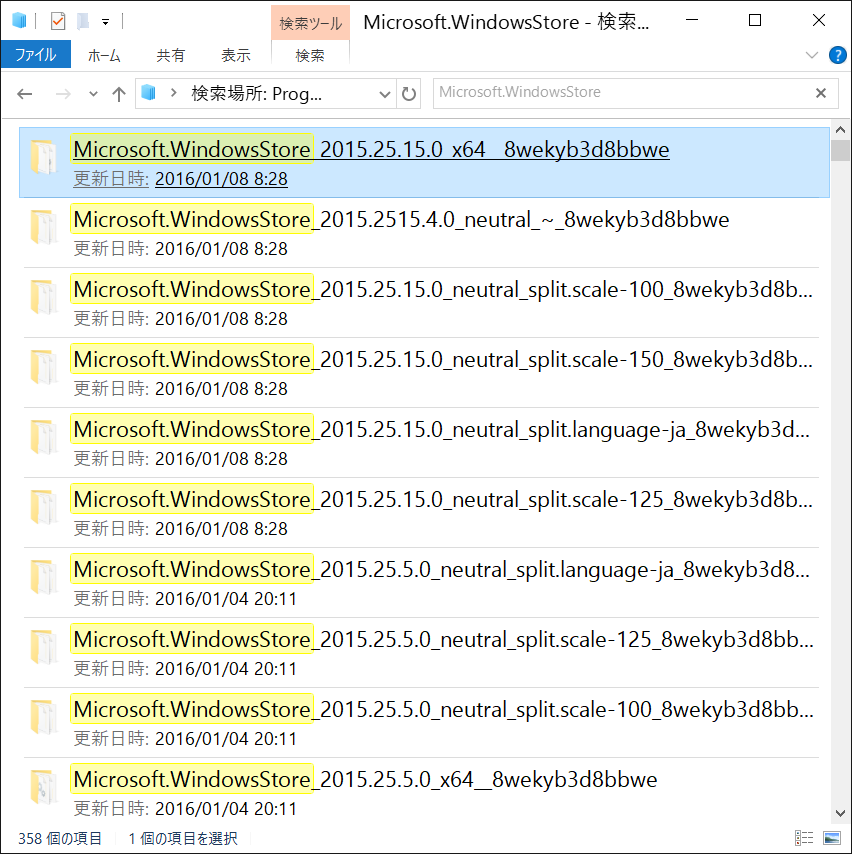Switch to the 表示 ribbon tab
852x854 pixels.
pos(236,55)
